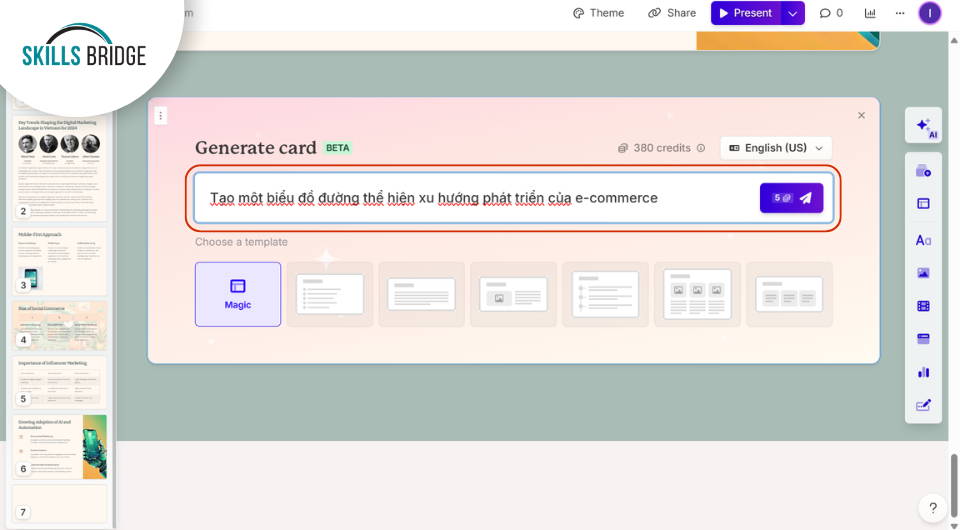960x530 pixels.
Task: Click the Share link button
Action: point(672,13)
